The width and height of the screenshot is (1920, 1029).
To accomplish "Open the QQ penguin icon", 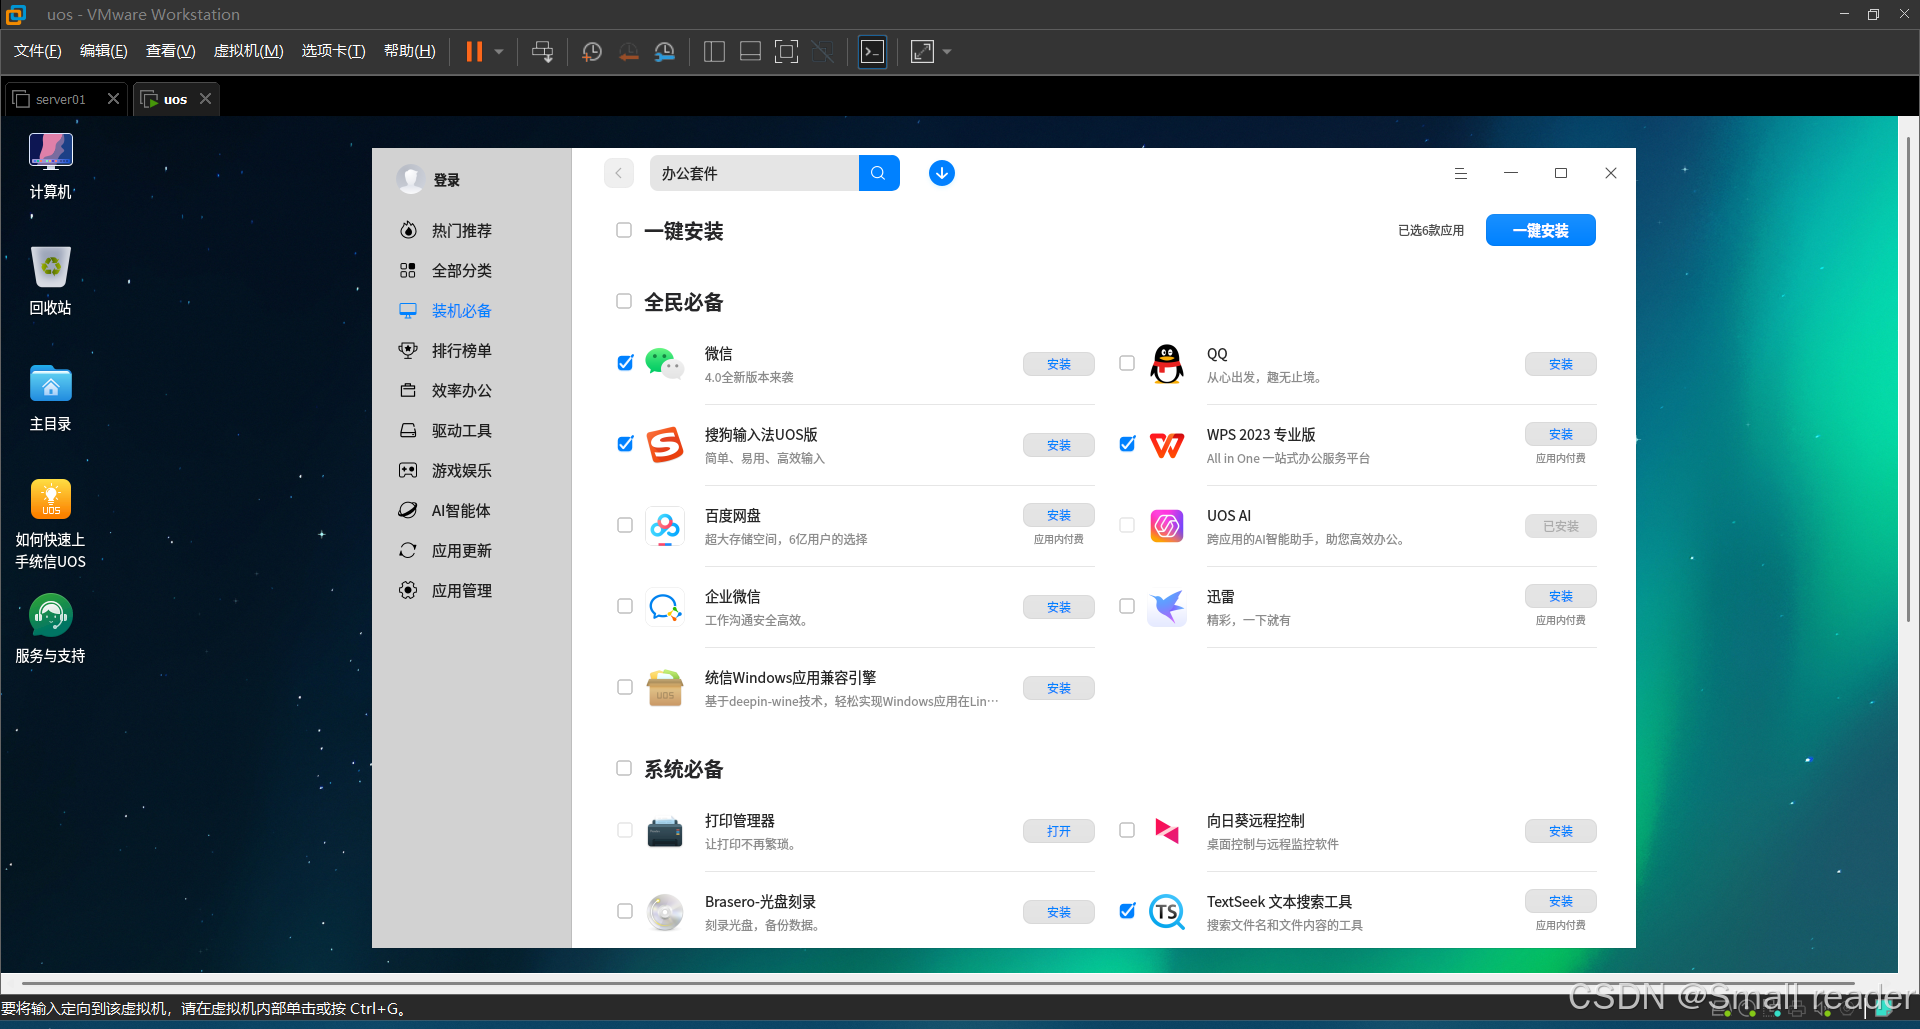I will point(1167,364).
